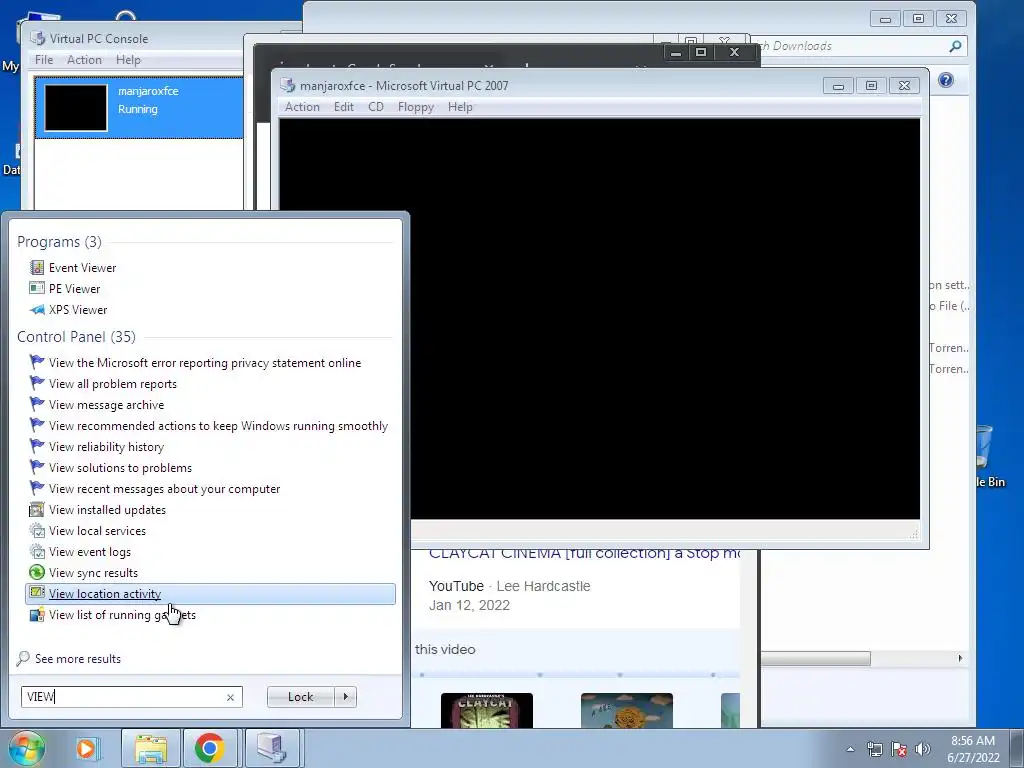
Task: Select the manjaroxfce virtual machine thumbnail
Action: pos(76,108)
